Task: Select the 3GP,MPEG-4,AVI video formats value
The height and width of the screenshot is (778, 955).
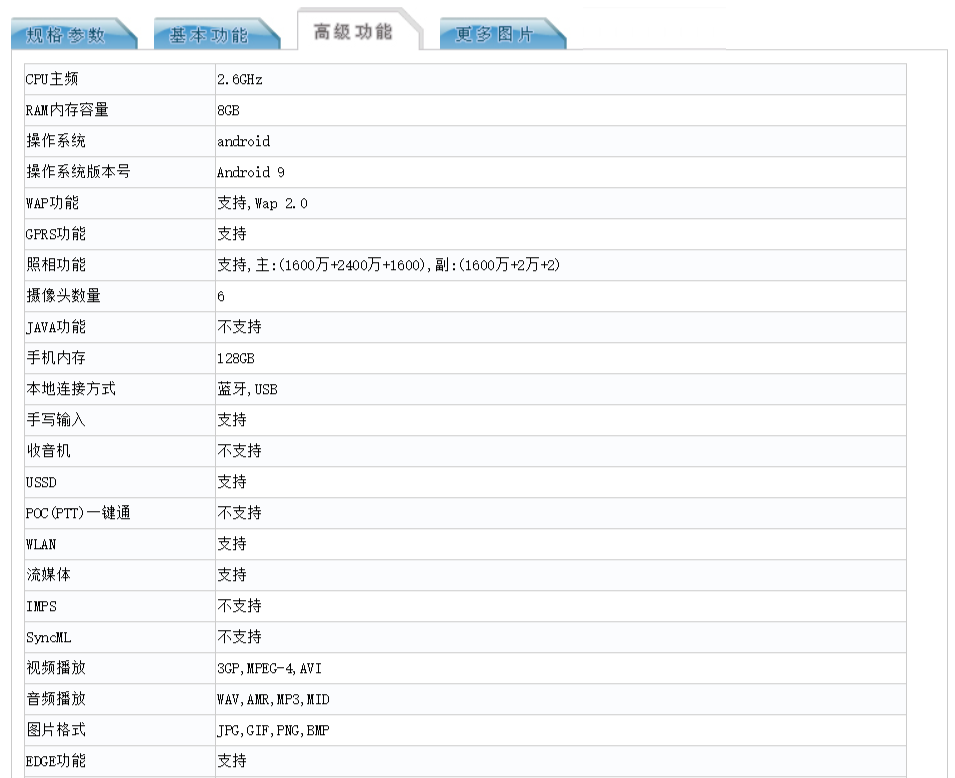Action: [x=269, y=668]
